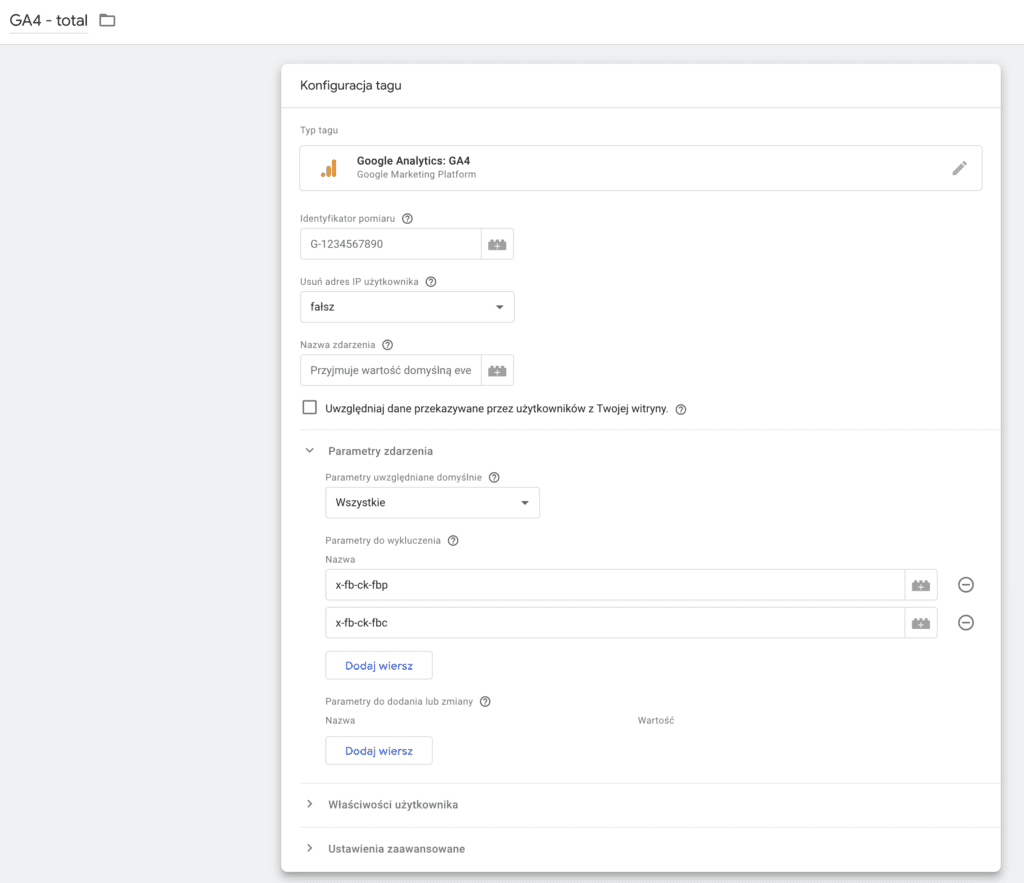Click the x-fb-ck-fbc parameter name field
Screen dimensions: 1024x883
(615, 623)
